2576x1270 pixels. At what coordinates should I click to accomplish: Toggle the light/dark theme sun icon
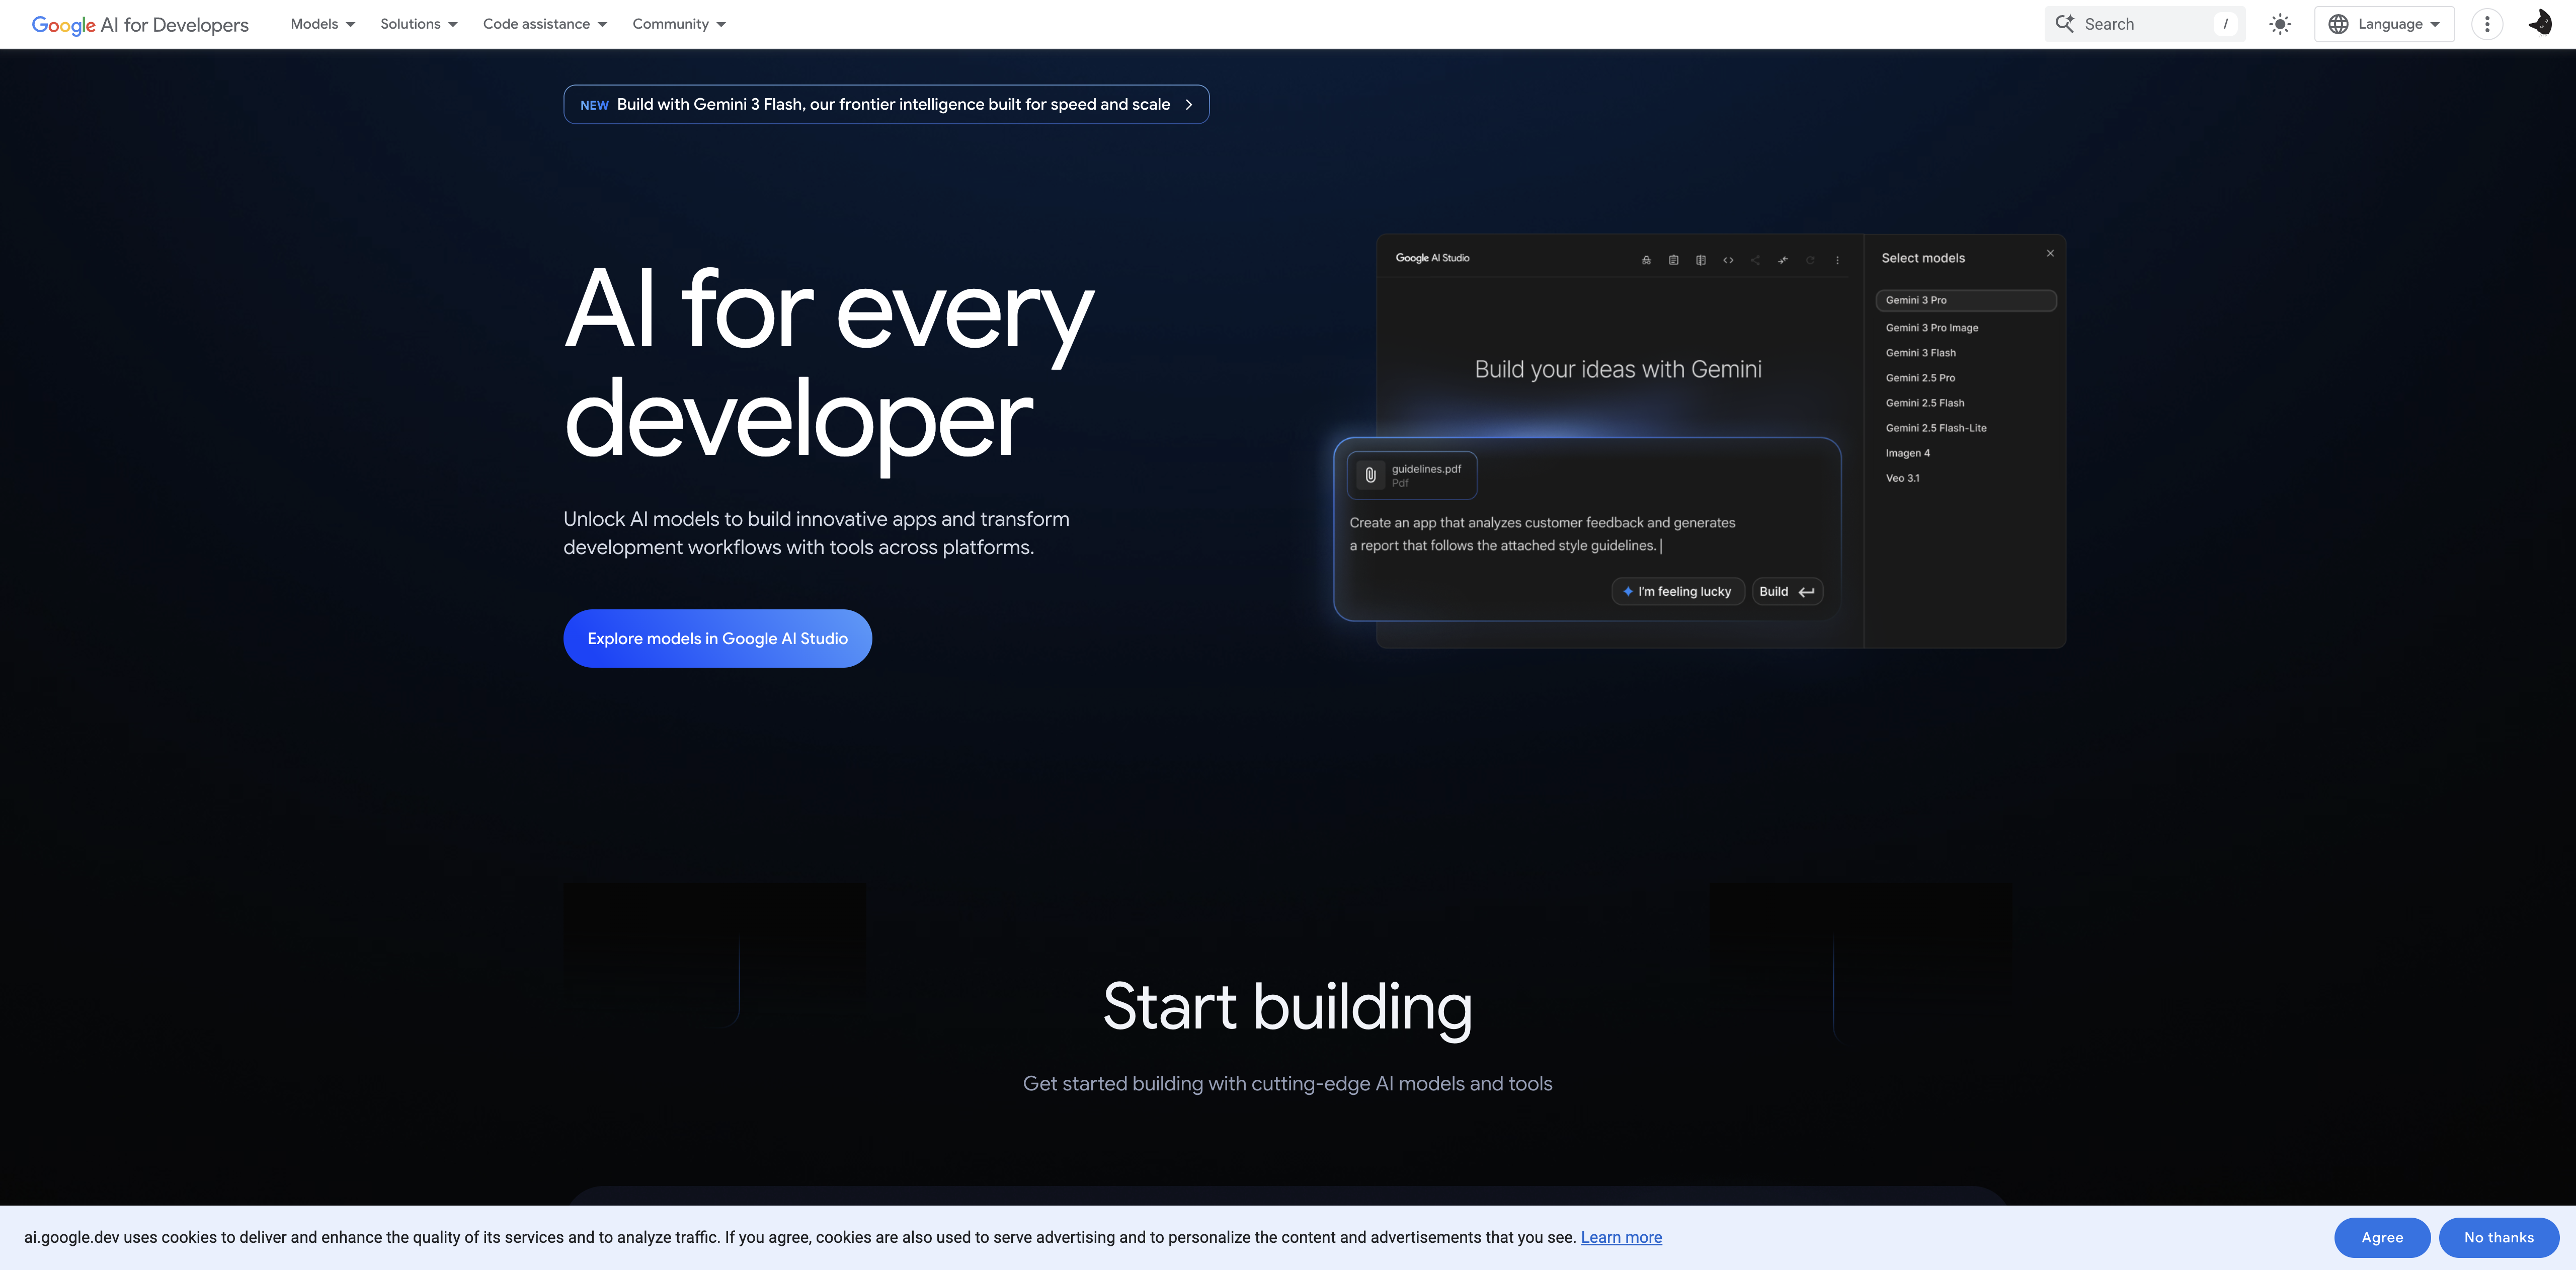coord(2280,24)
